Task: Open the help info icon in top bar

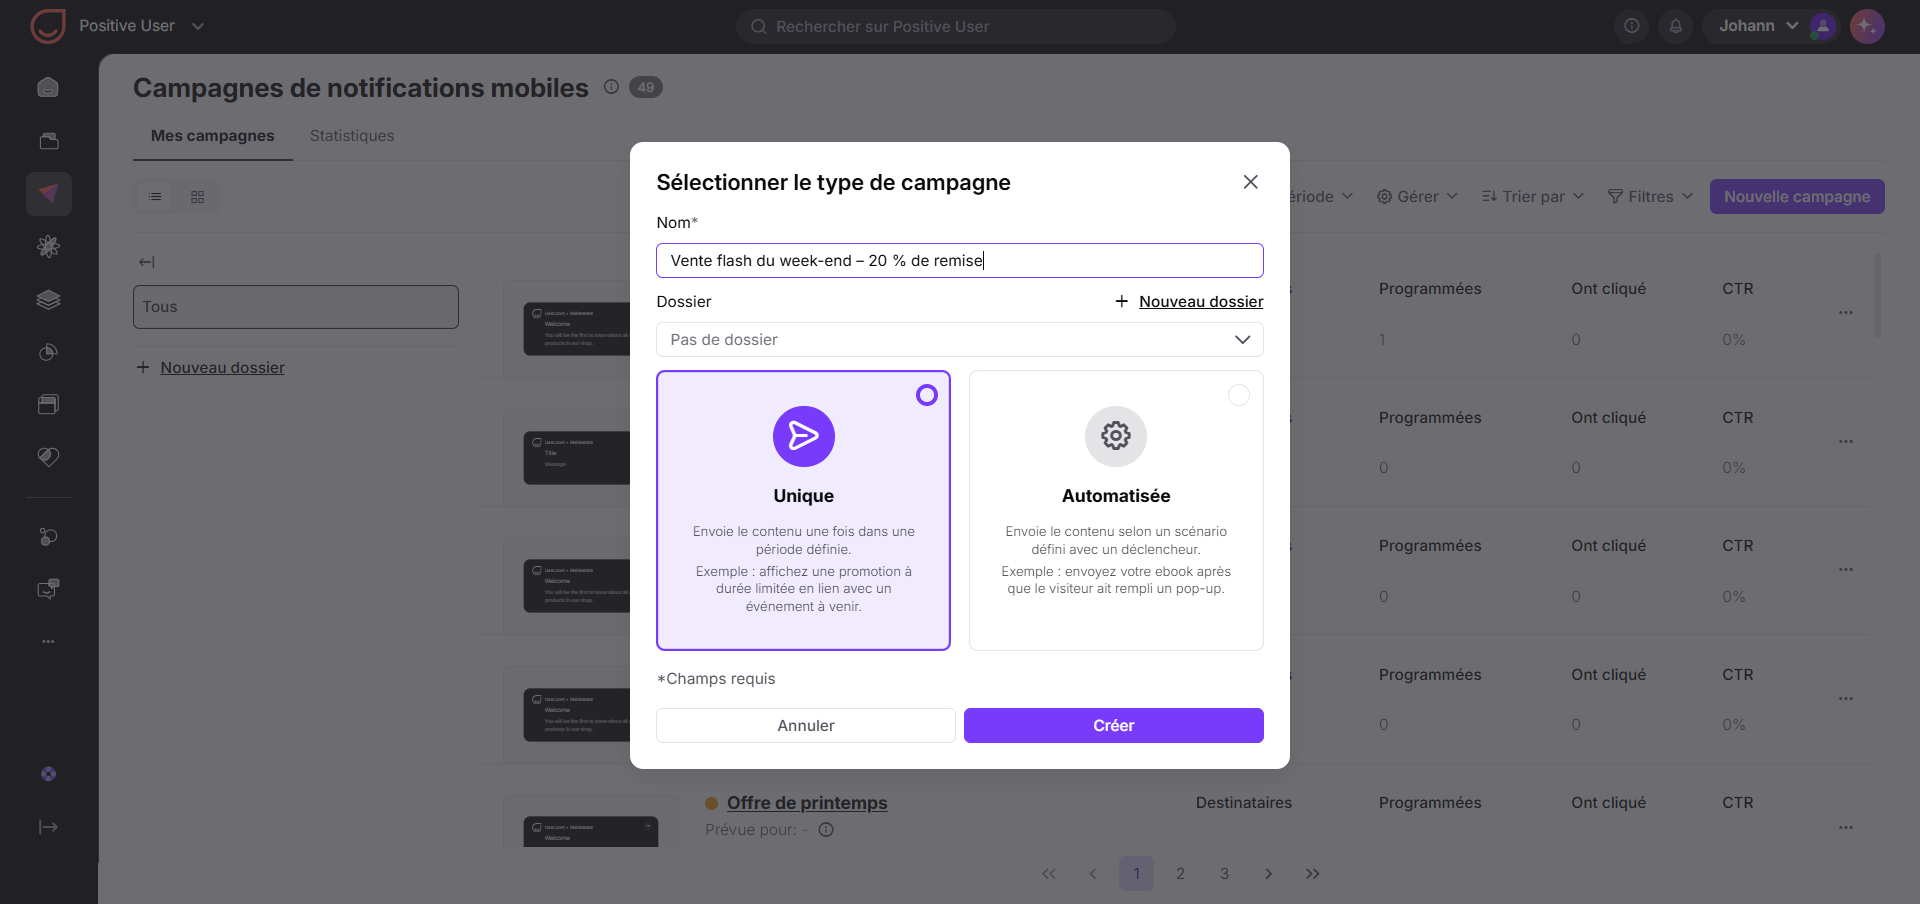Action: [1632, 26]
